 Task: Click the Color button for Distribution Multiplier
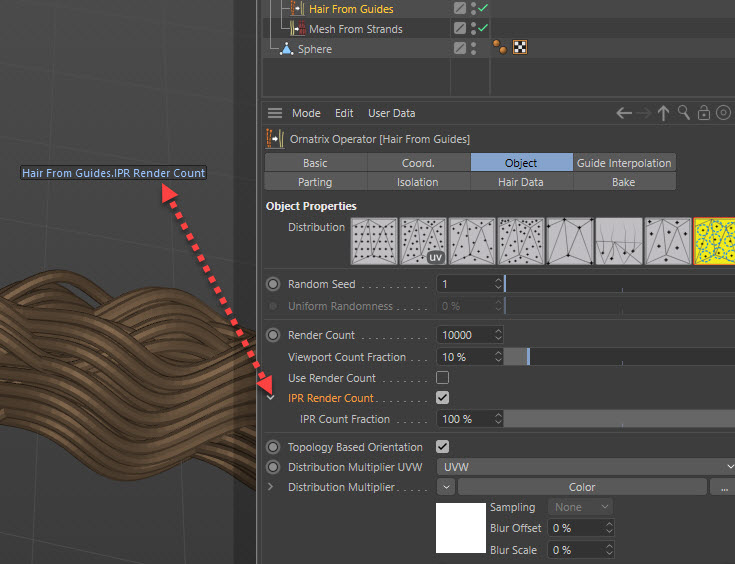pos(582,488)
